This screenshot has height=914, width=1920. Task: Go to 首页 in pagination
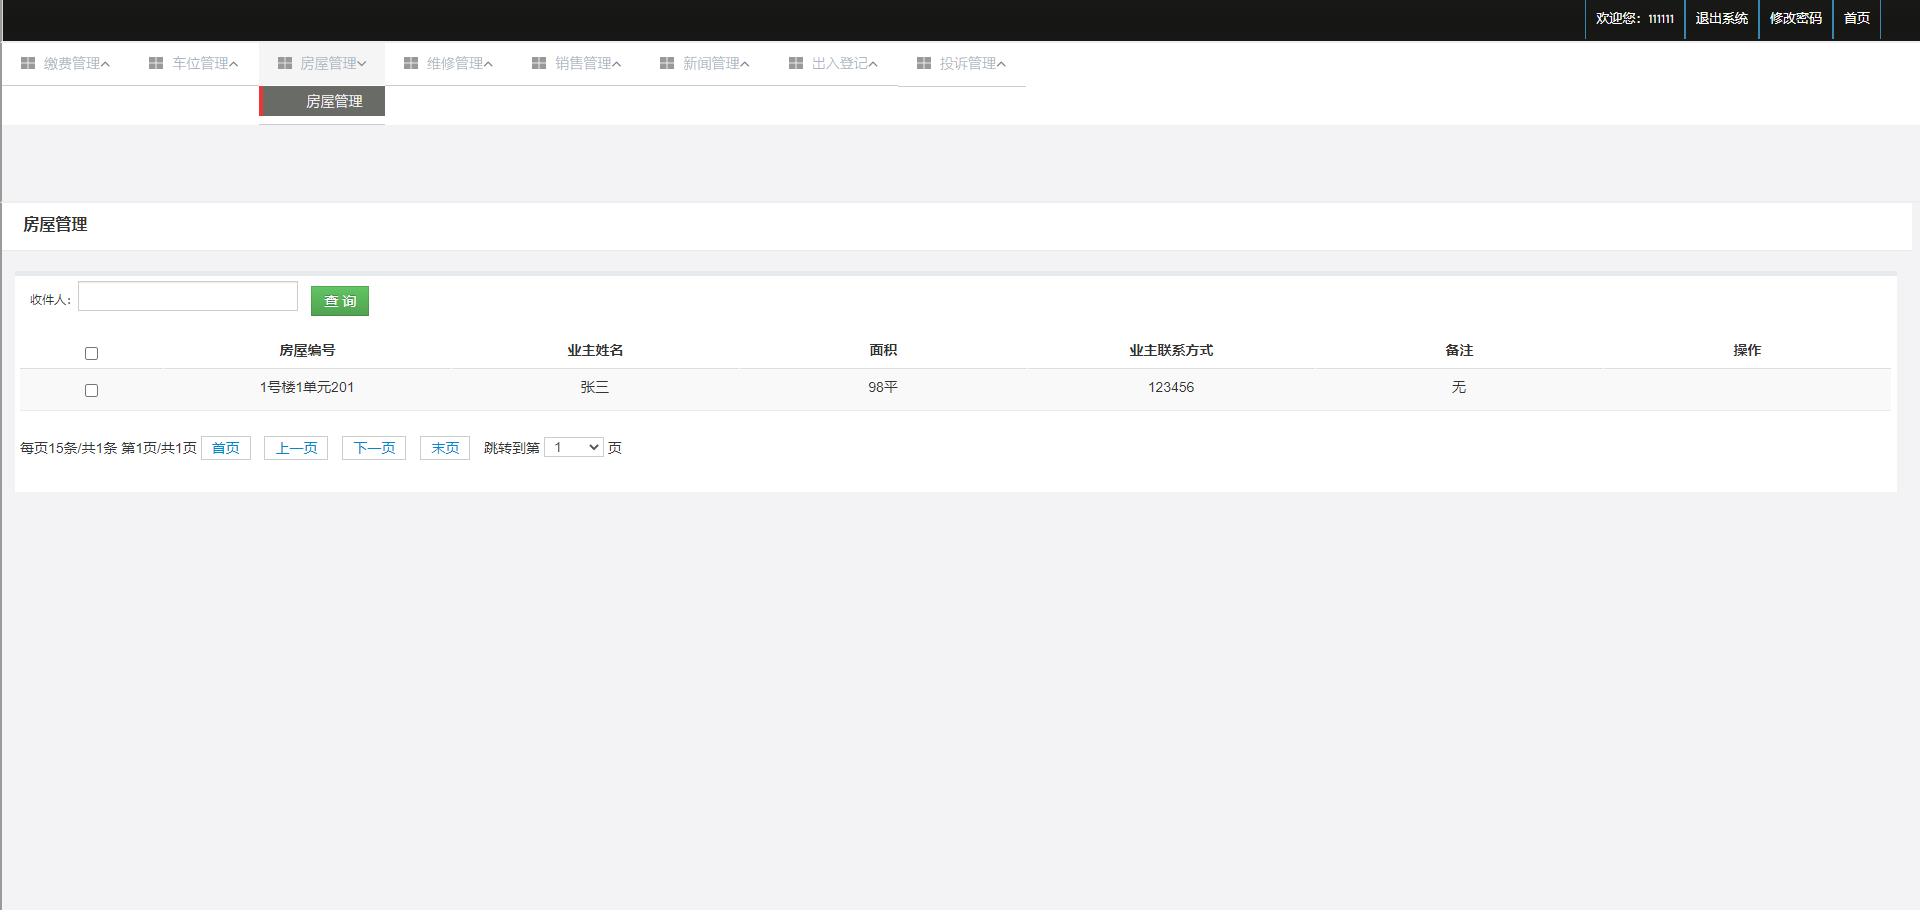click(x=226, y=448)
